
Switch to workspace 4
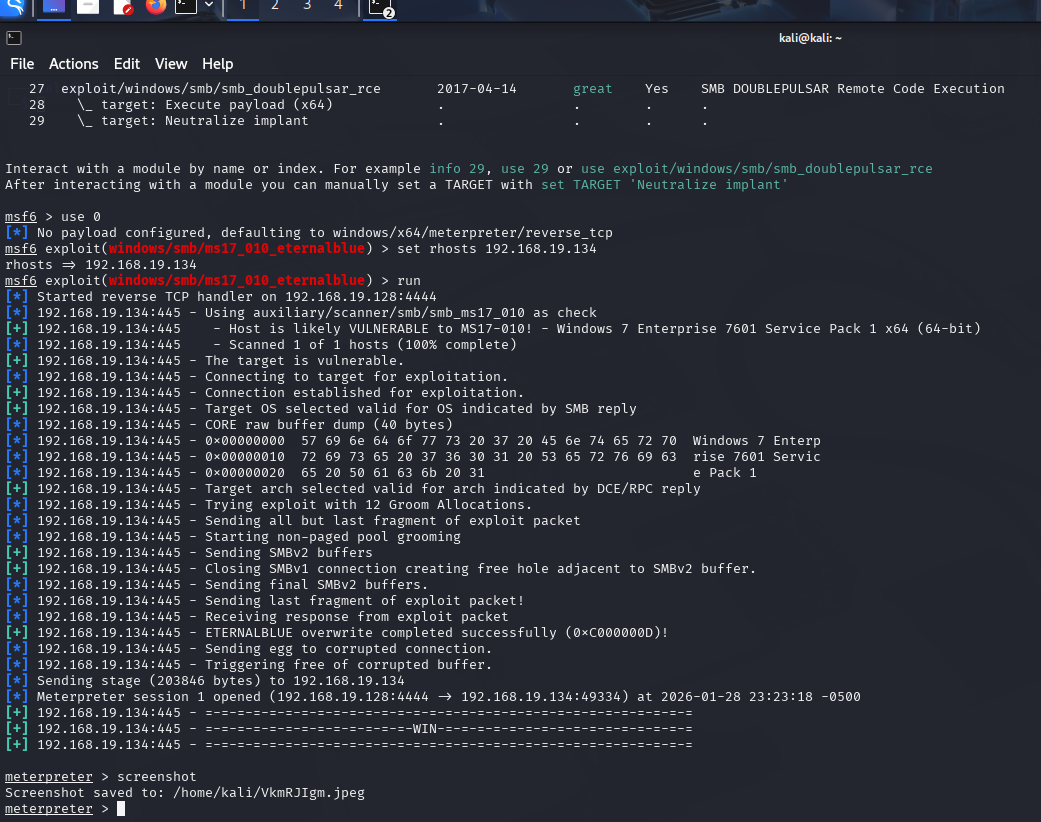point(339,6)
